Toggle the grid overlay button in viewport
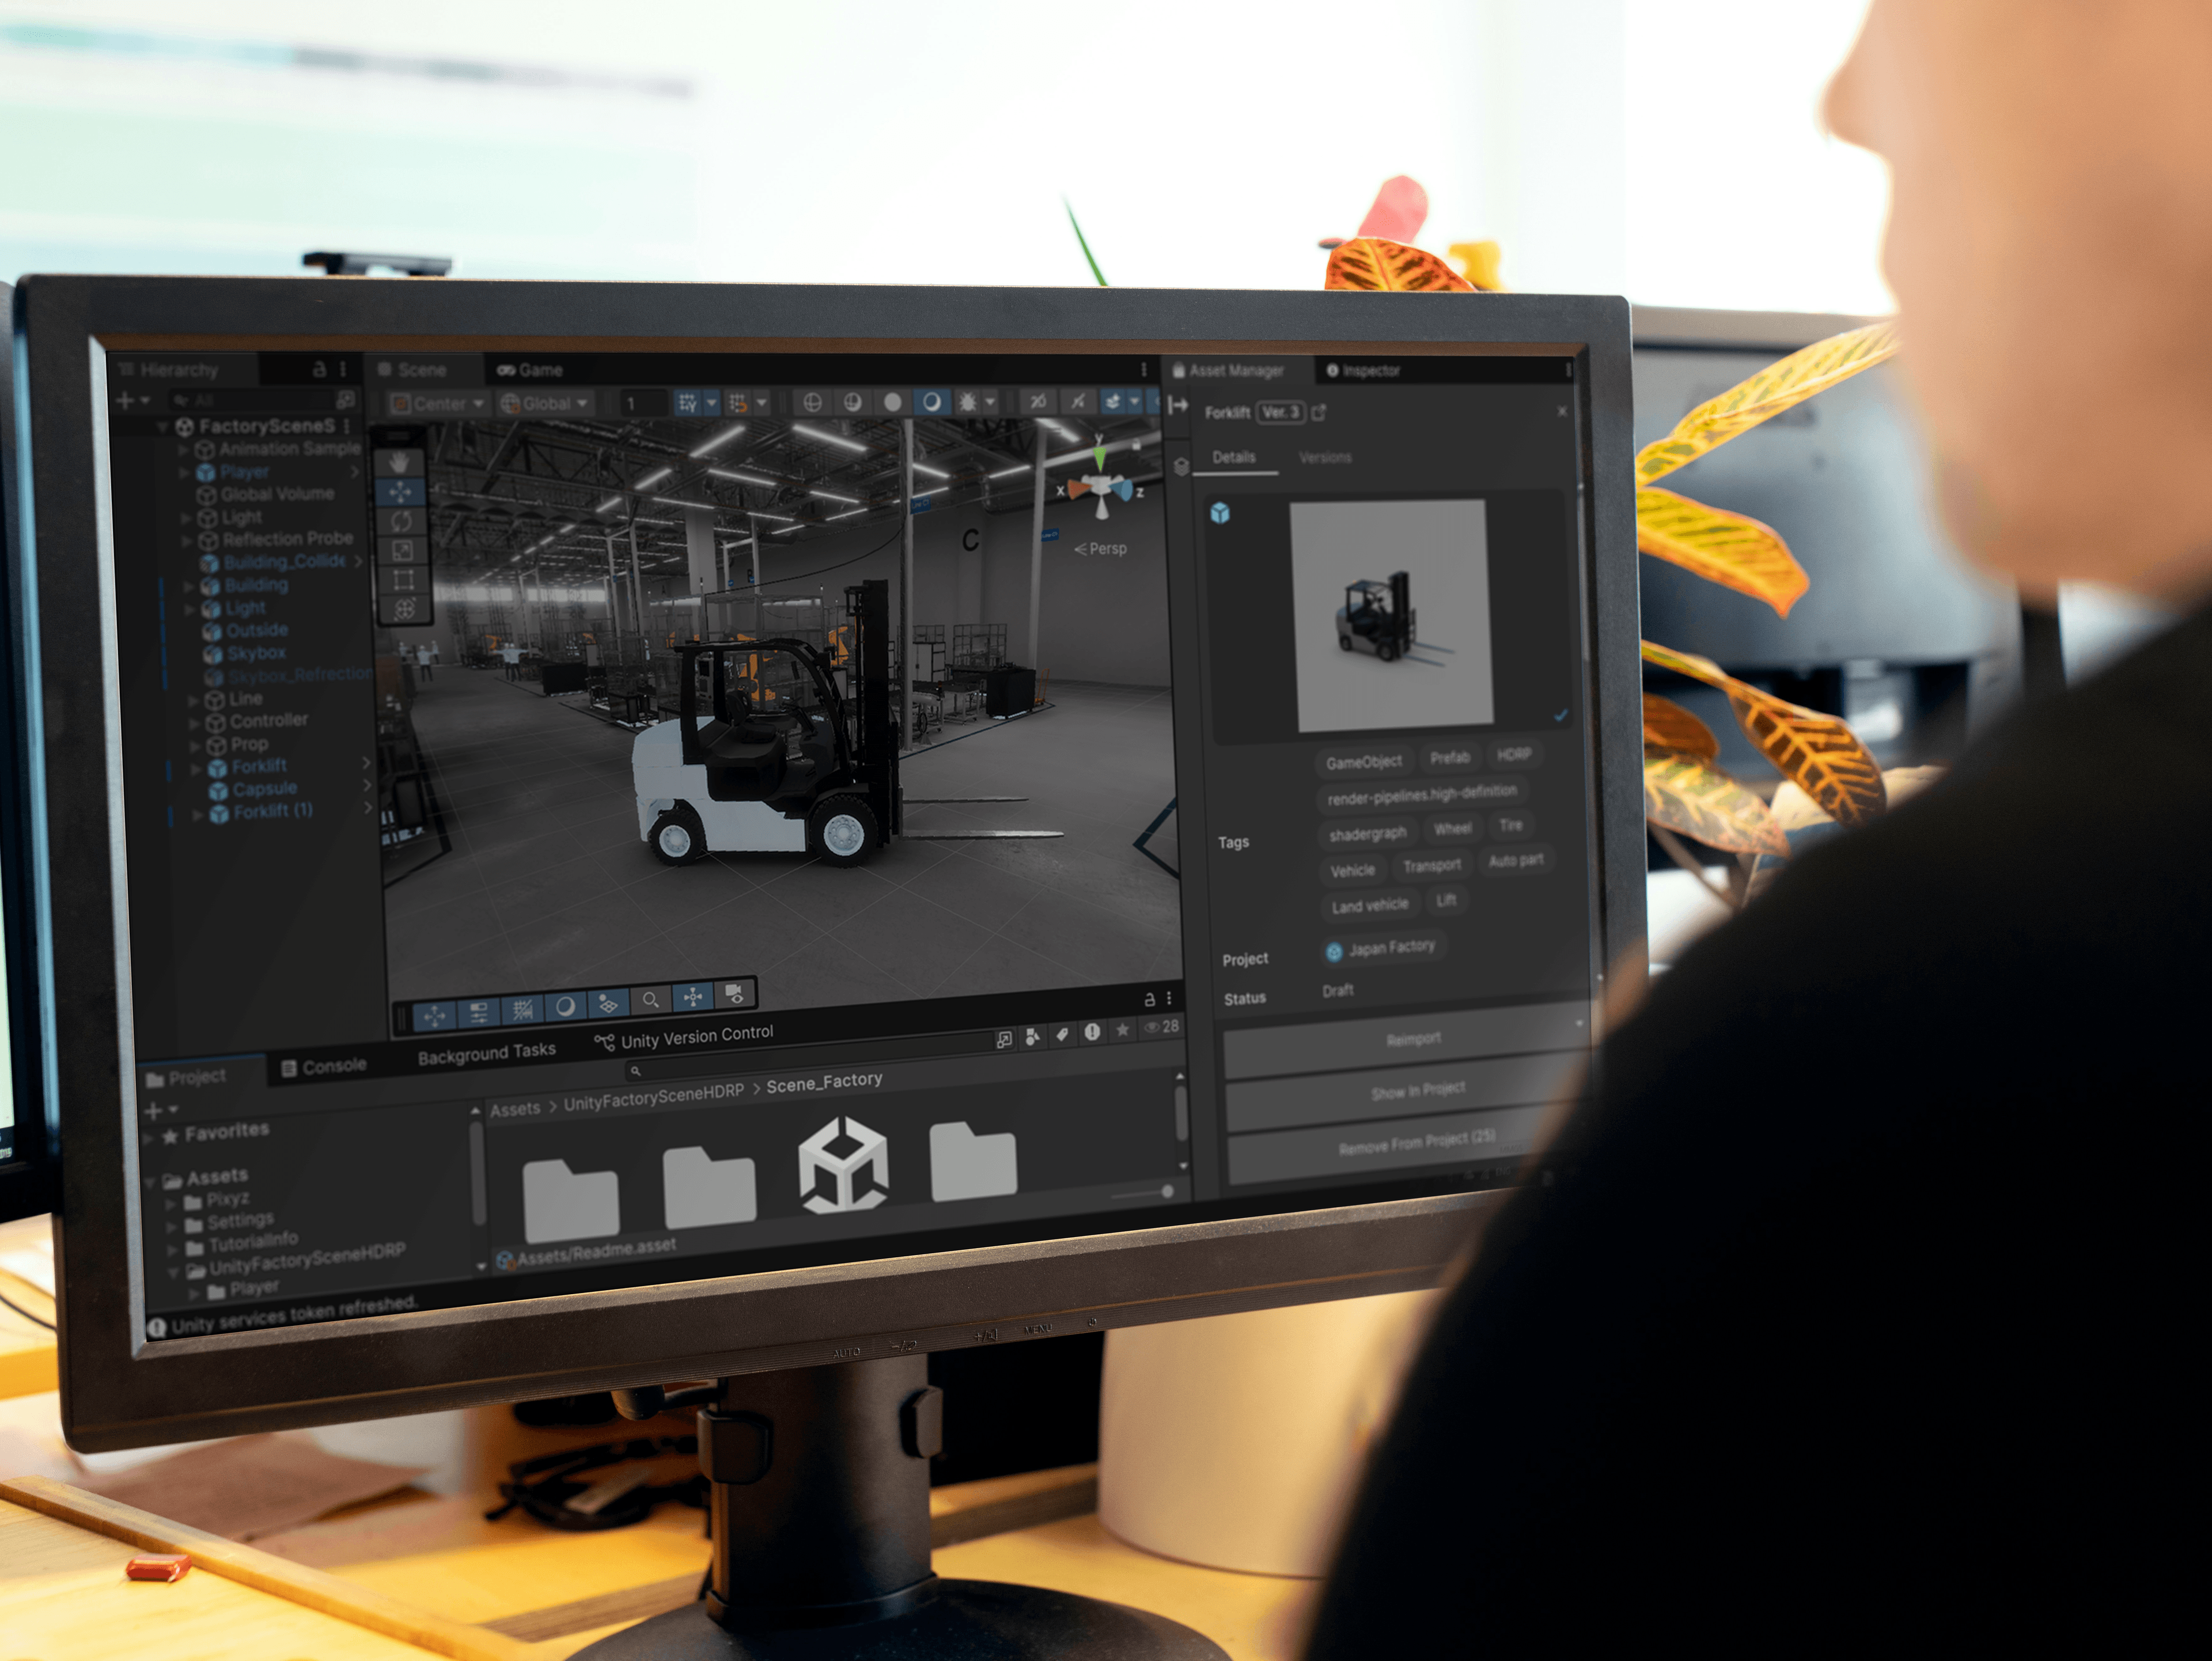The height and width of the screenshot is (1661, 2212). (522, 1009)
